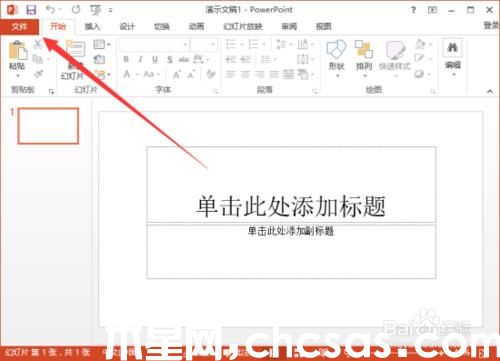Clear all formatting with the eraser icon

click(x=210, y=74)
